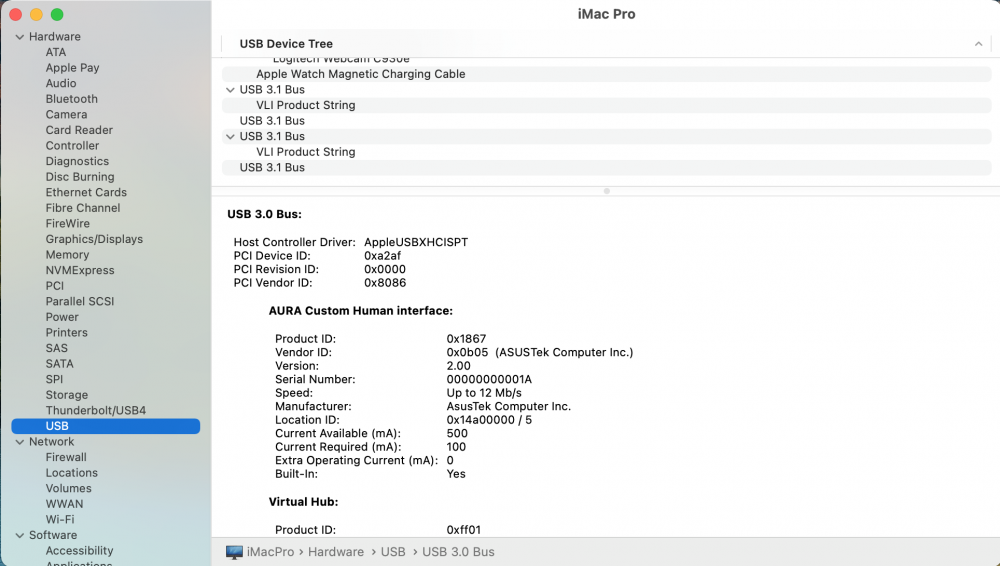Click the AURA Custom Human interface heading

361,311
